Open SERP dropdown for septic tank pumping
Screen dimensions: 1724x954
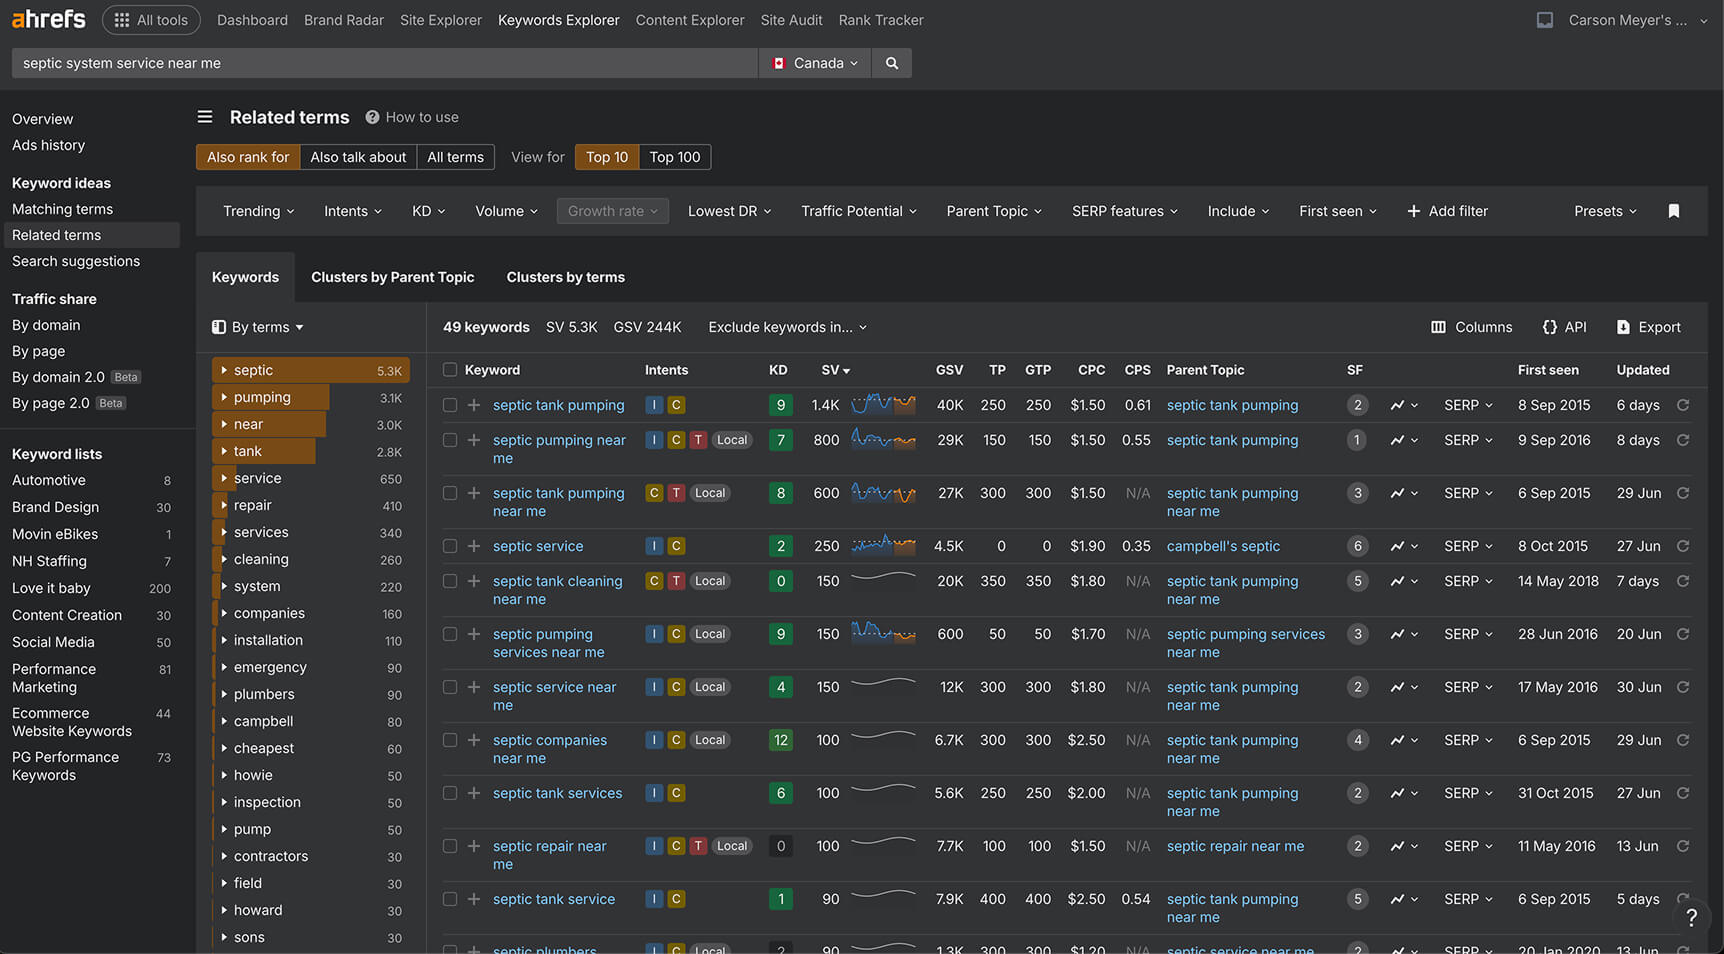[x=1468, y=405]
